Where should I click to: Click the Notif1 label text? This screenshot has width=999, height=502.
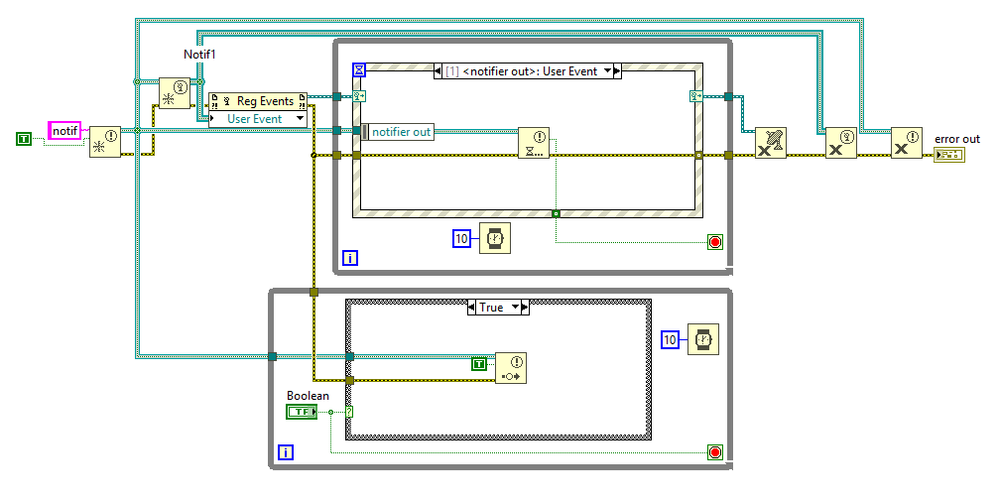coord(199,54)
